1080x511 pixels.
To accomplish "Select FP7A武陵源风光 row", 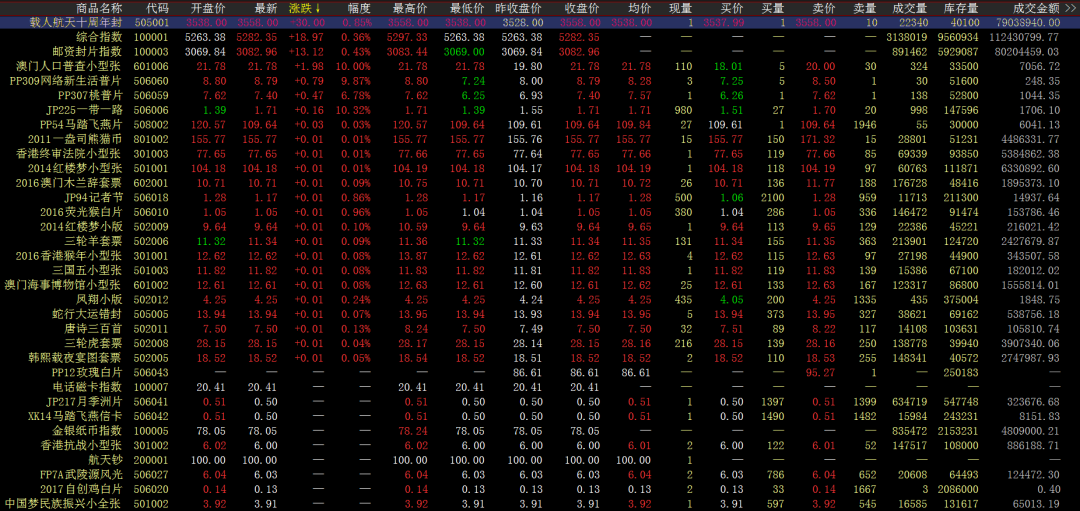I will coord(540,475).
